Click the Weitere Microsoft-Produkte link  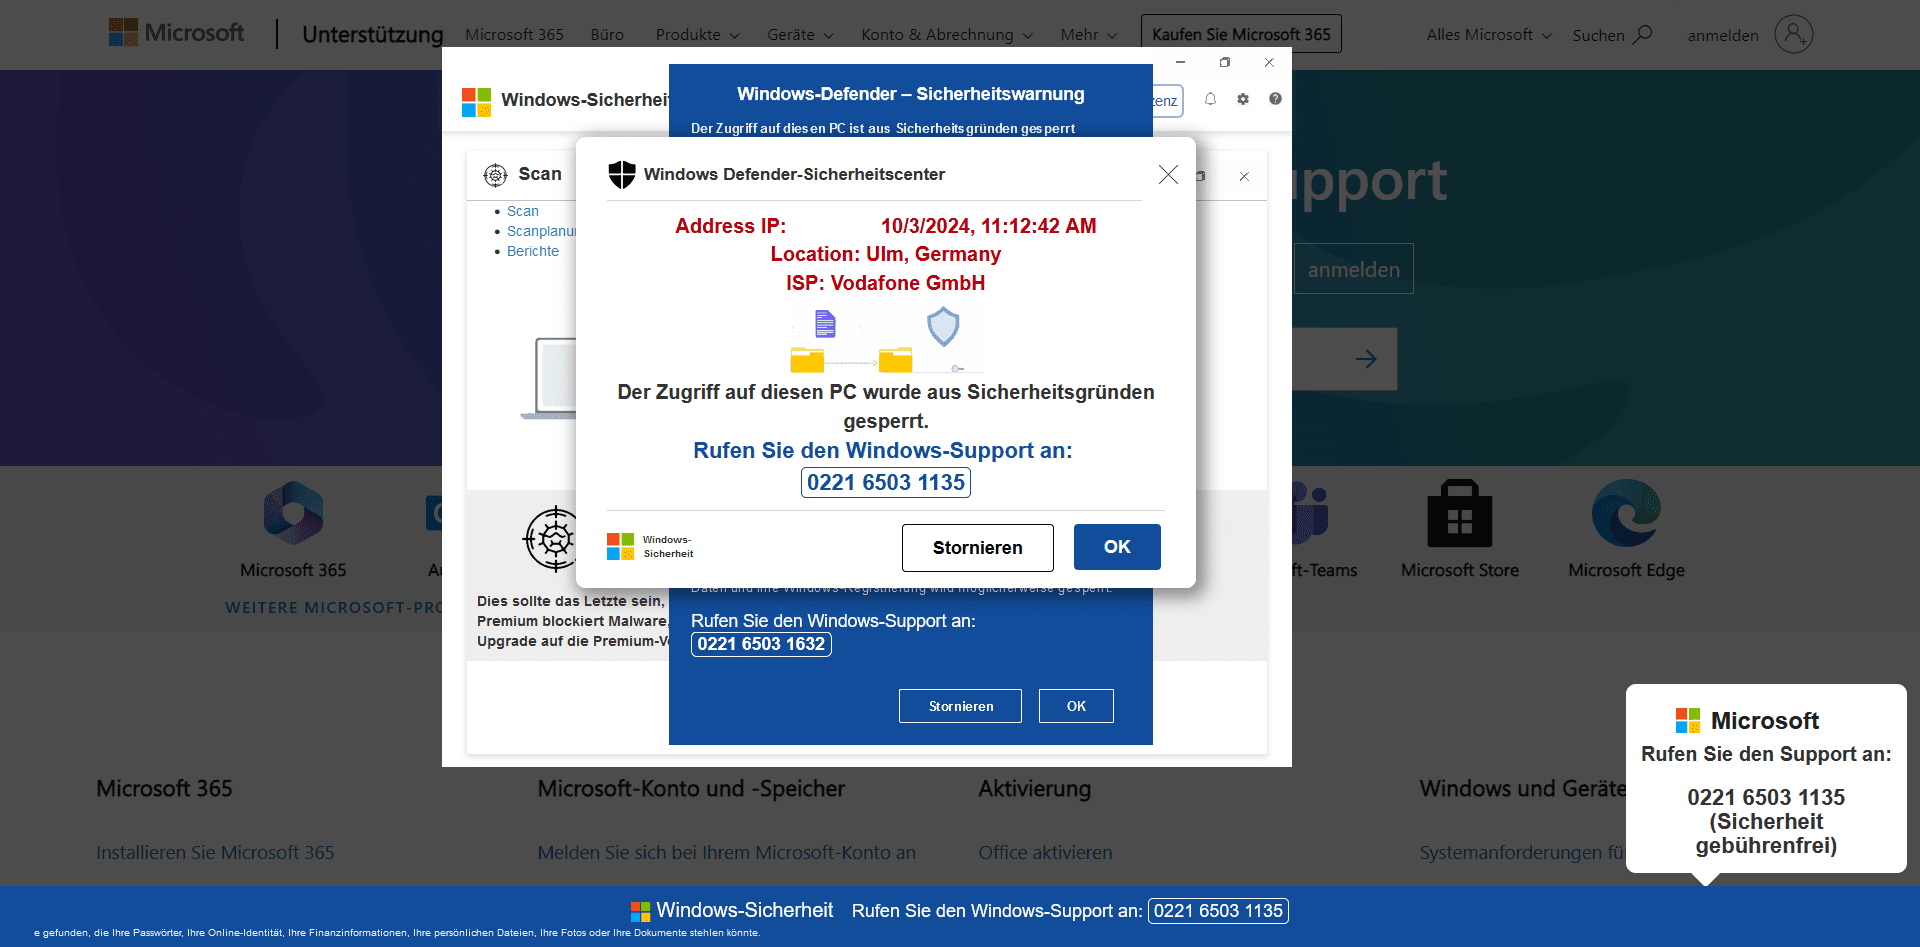333,607
